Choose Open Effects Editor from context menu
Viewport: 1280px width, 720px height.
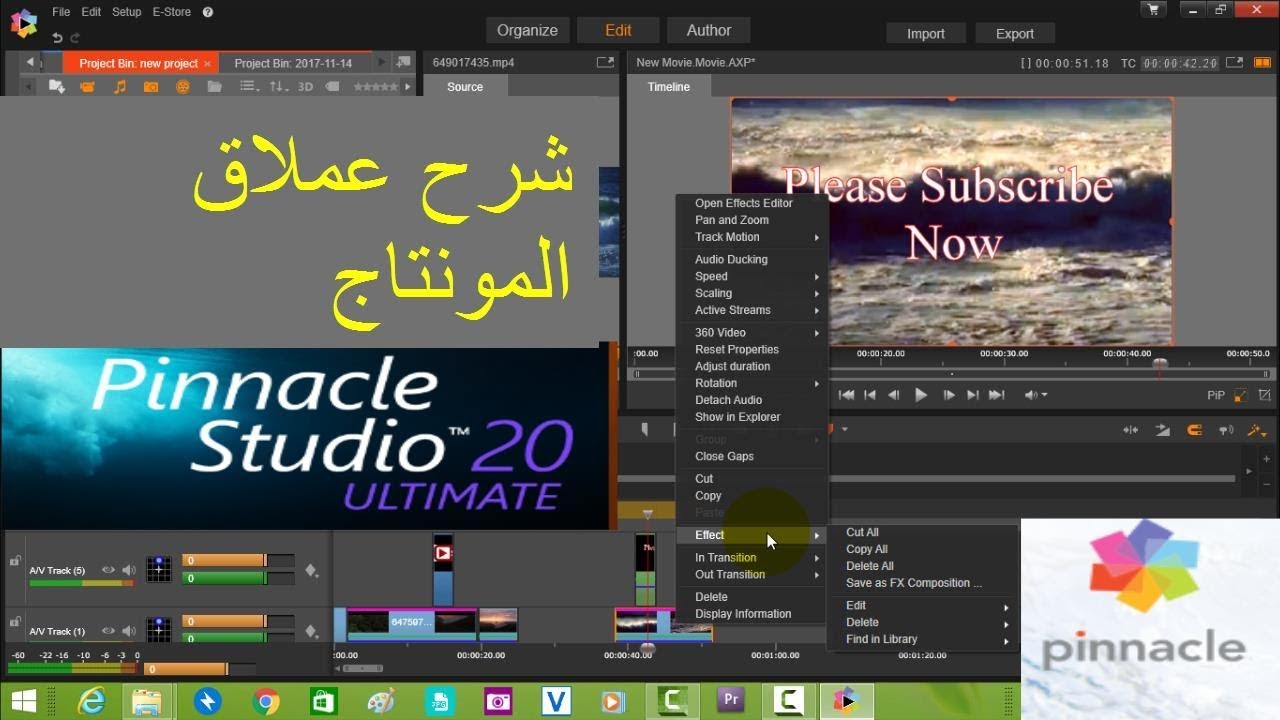coord(743,203)
